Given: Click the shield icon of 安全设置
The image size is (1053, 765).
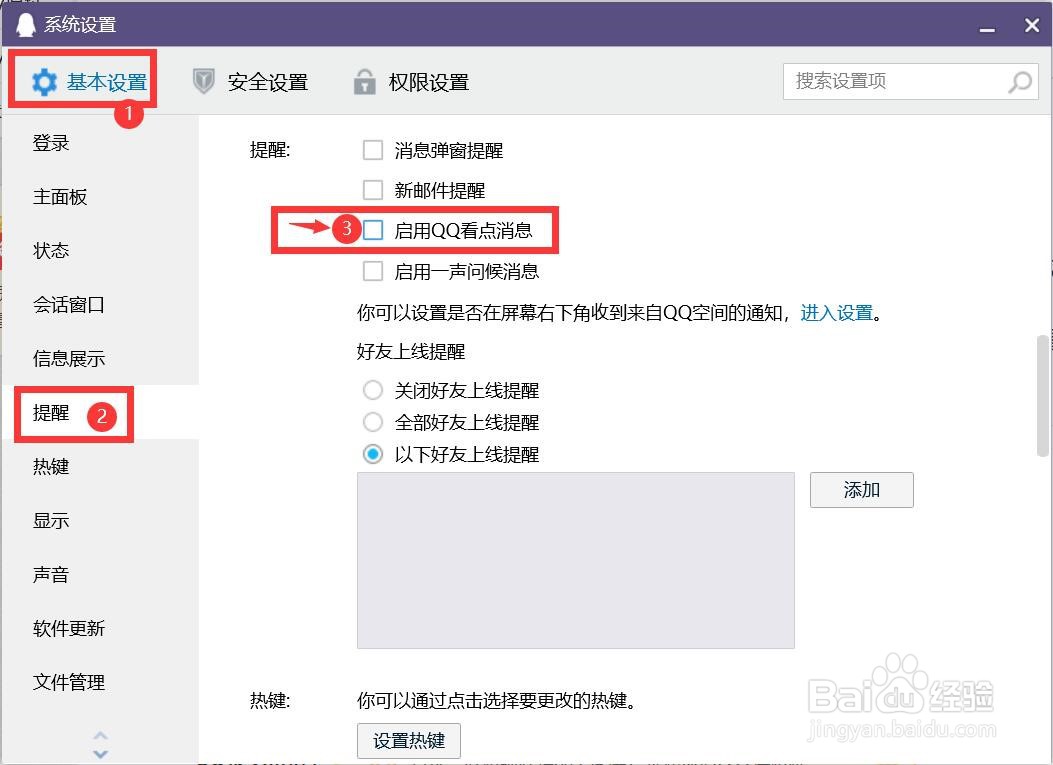Looking at the screenshot, I should pos(203,82).
